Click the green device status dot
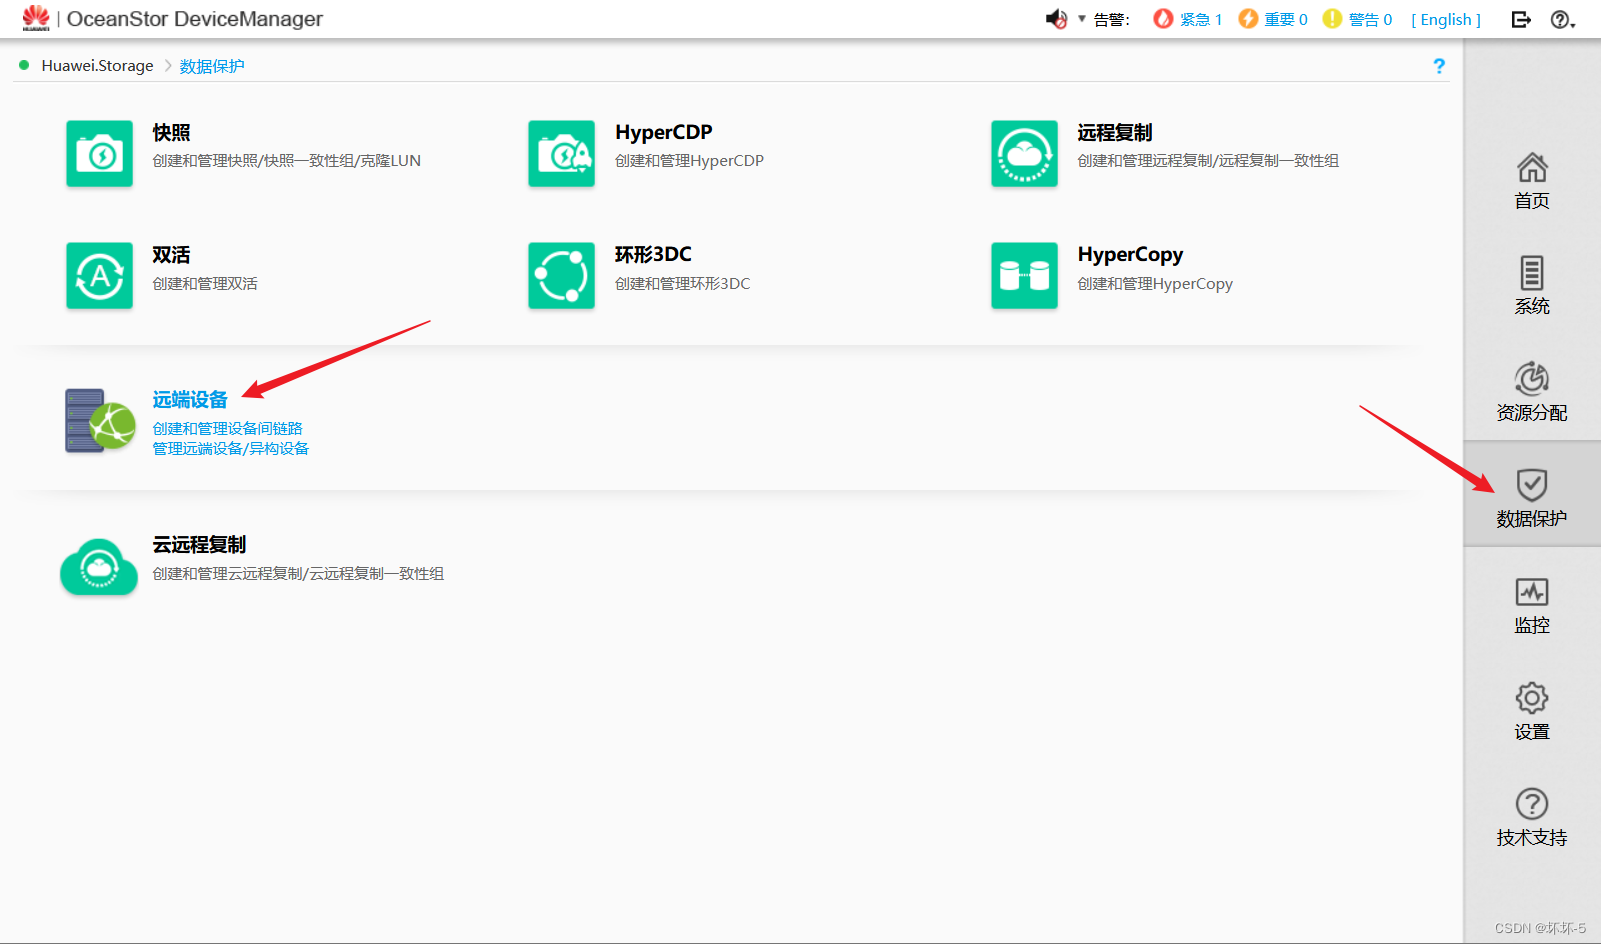Viewport: 1601px width, 944px height. click(x=24, y=65)
